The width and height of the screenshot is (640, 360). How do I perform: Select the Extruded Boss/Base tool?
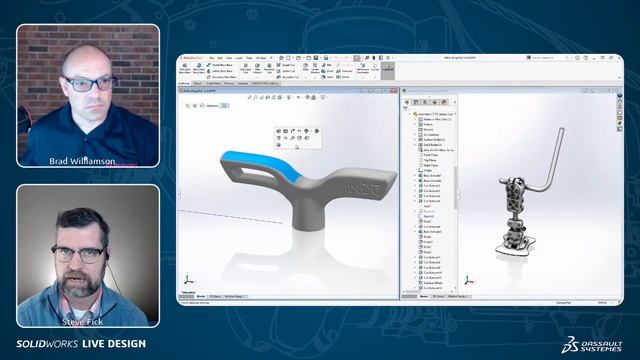[184, 68]
